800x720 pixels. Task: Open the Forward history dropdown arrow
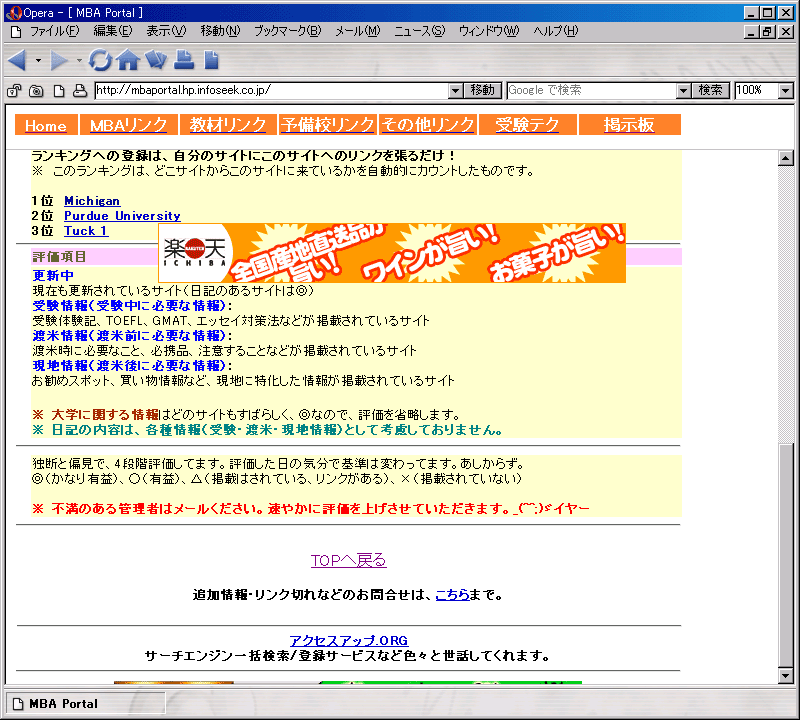point(79,60)
